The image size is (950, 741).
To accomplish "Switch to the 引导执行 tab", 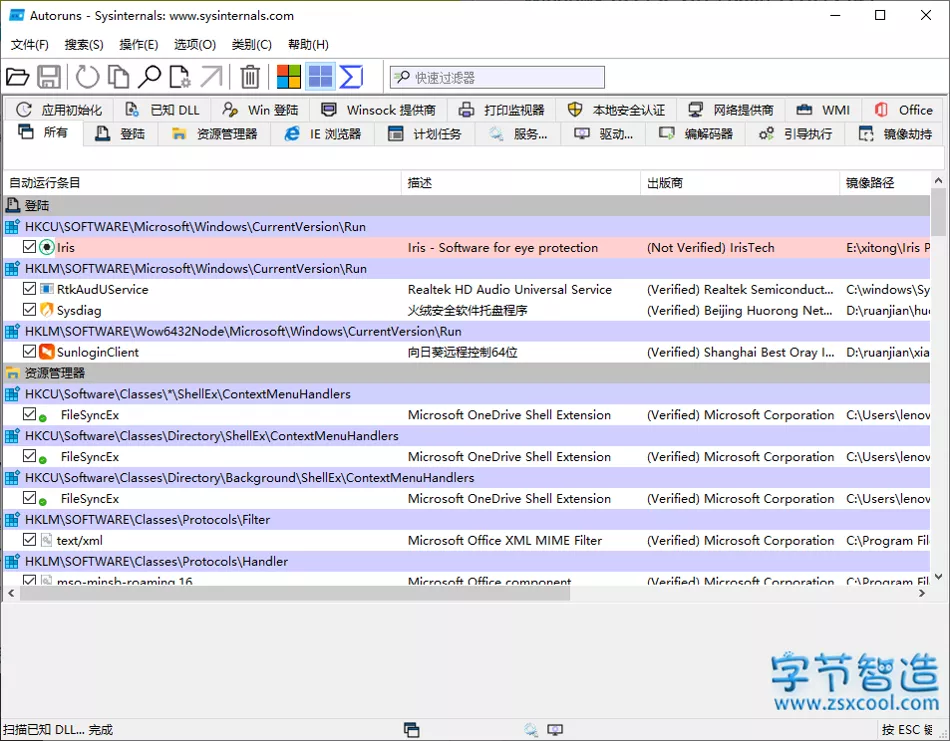I will [x=796, y=134].
